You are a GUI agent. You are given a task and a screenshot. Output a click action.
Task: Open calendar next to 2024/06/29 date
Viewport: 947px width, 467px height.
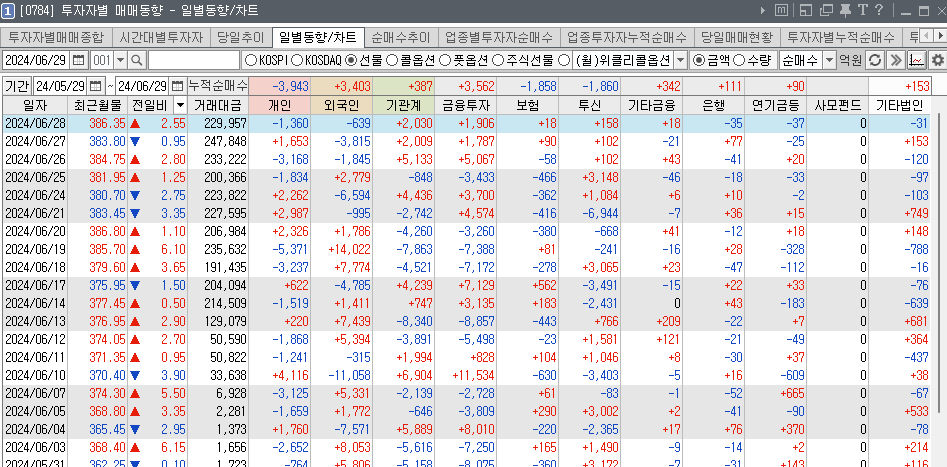click(x=77, y=61)
